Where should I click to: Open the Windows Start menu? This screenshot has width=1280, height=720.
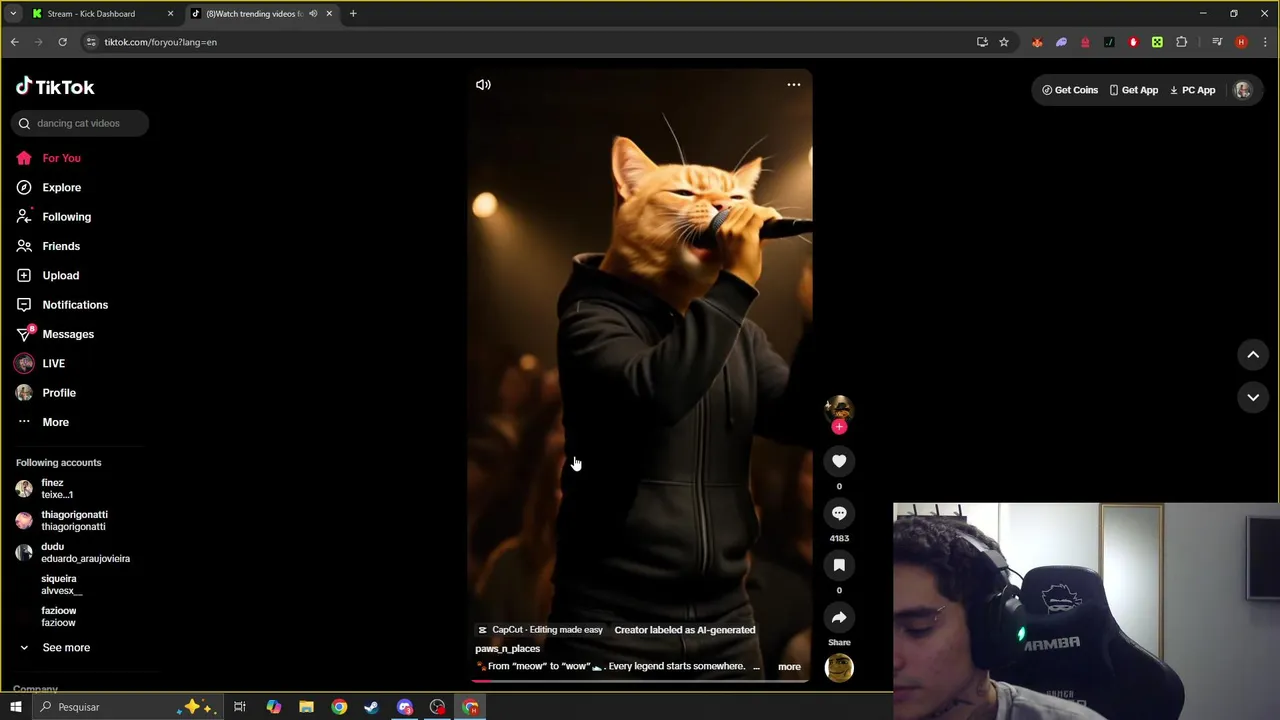pos(15,707)
